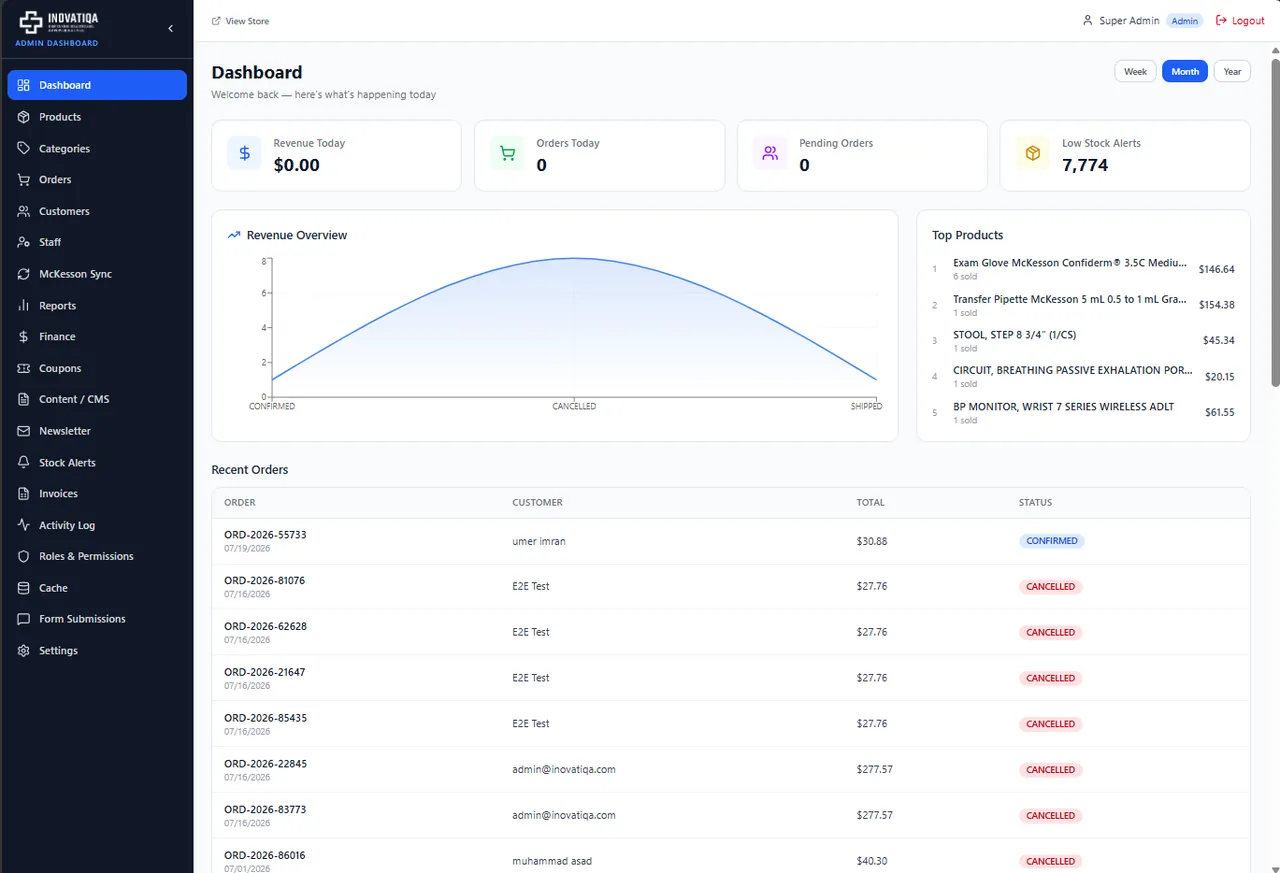Open Roles & Permissions
This screenshot has height=873, width=1280.
tap(97, 556)
